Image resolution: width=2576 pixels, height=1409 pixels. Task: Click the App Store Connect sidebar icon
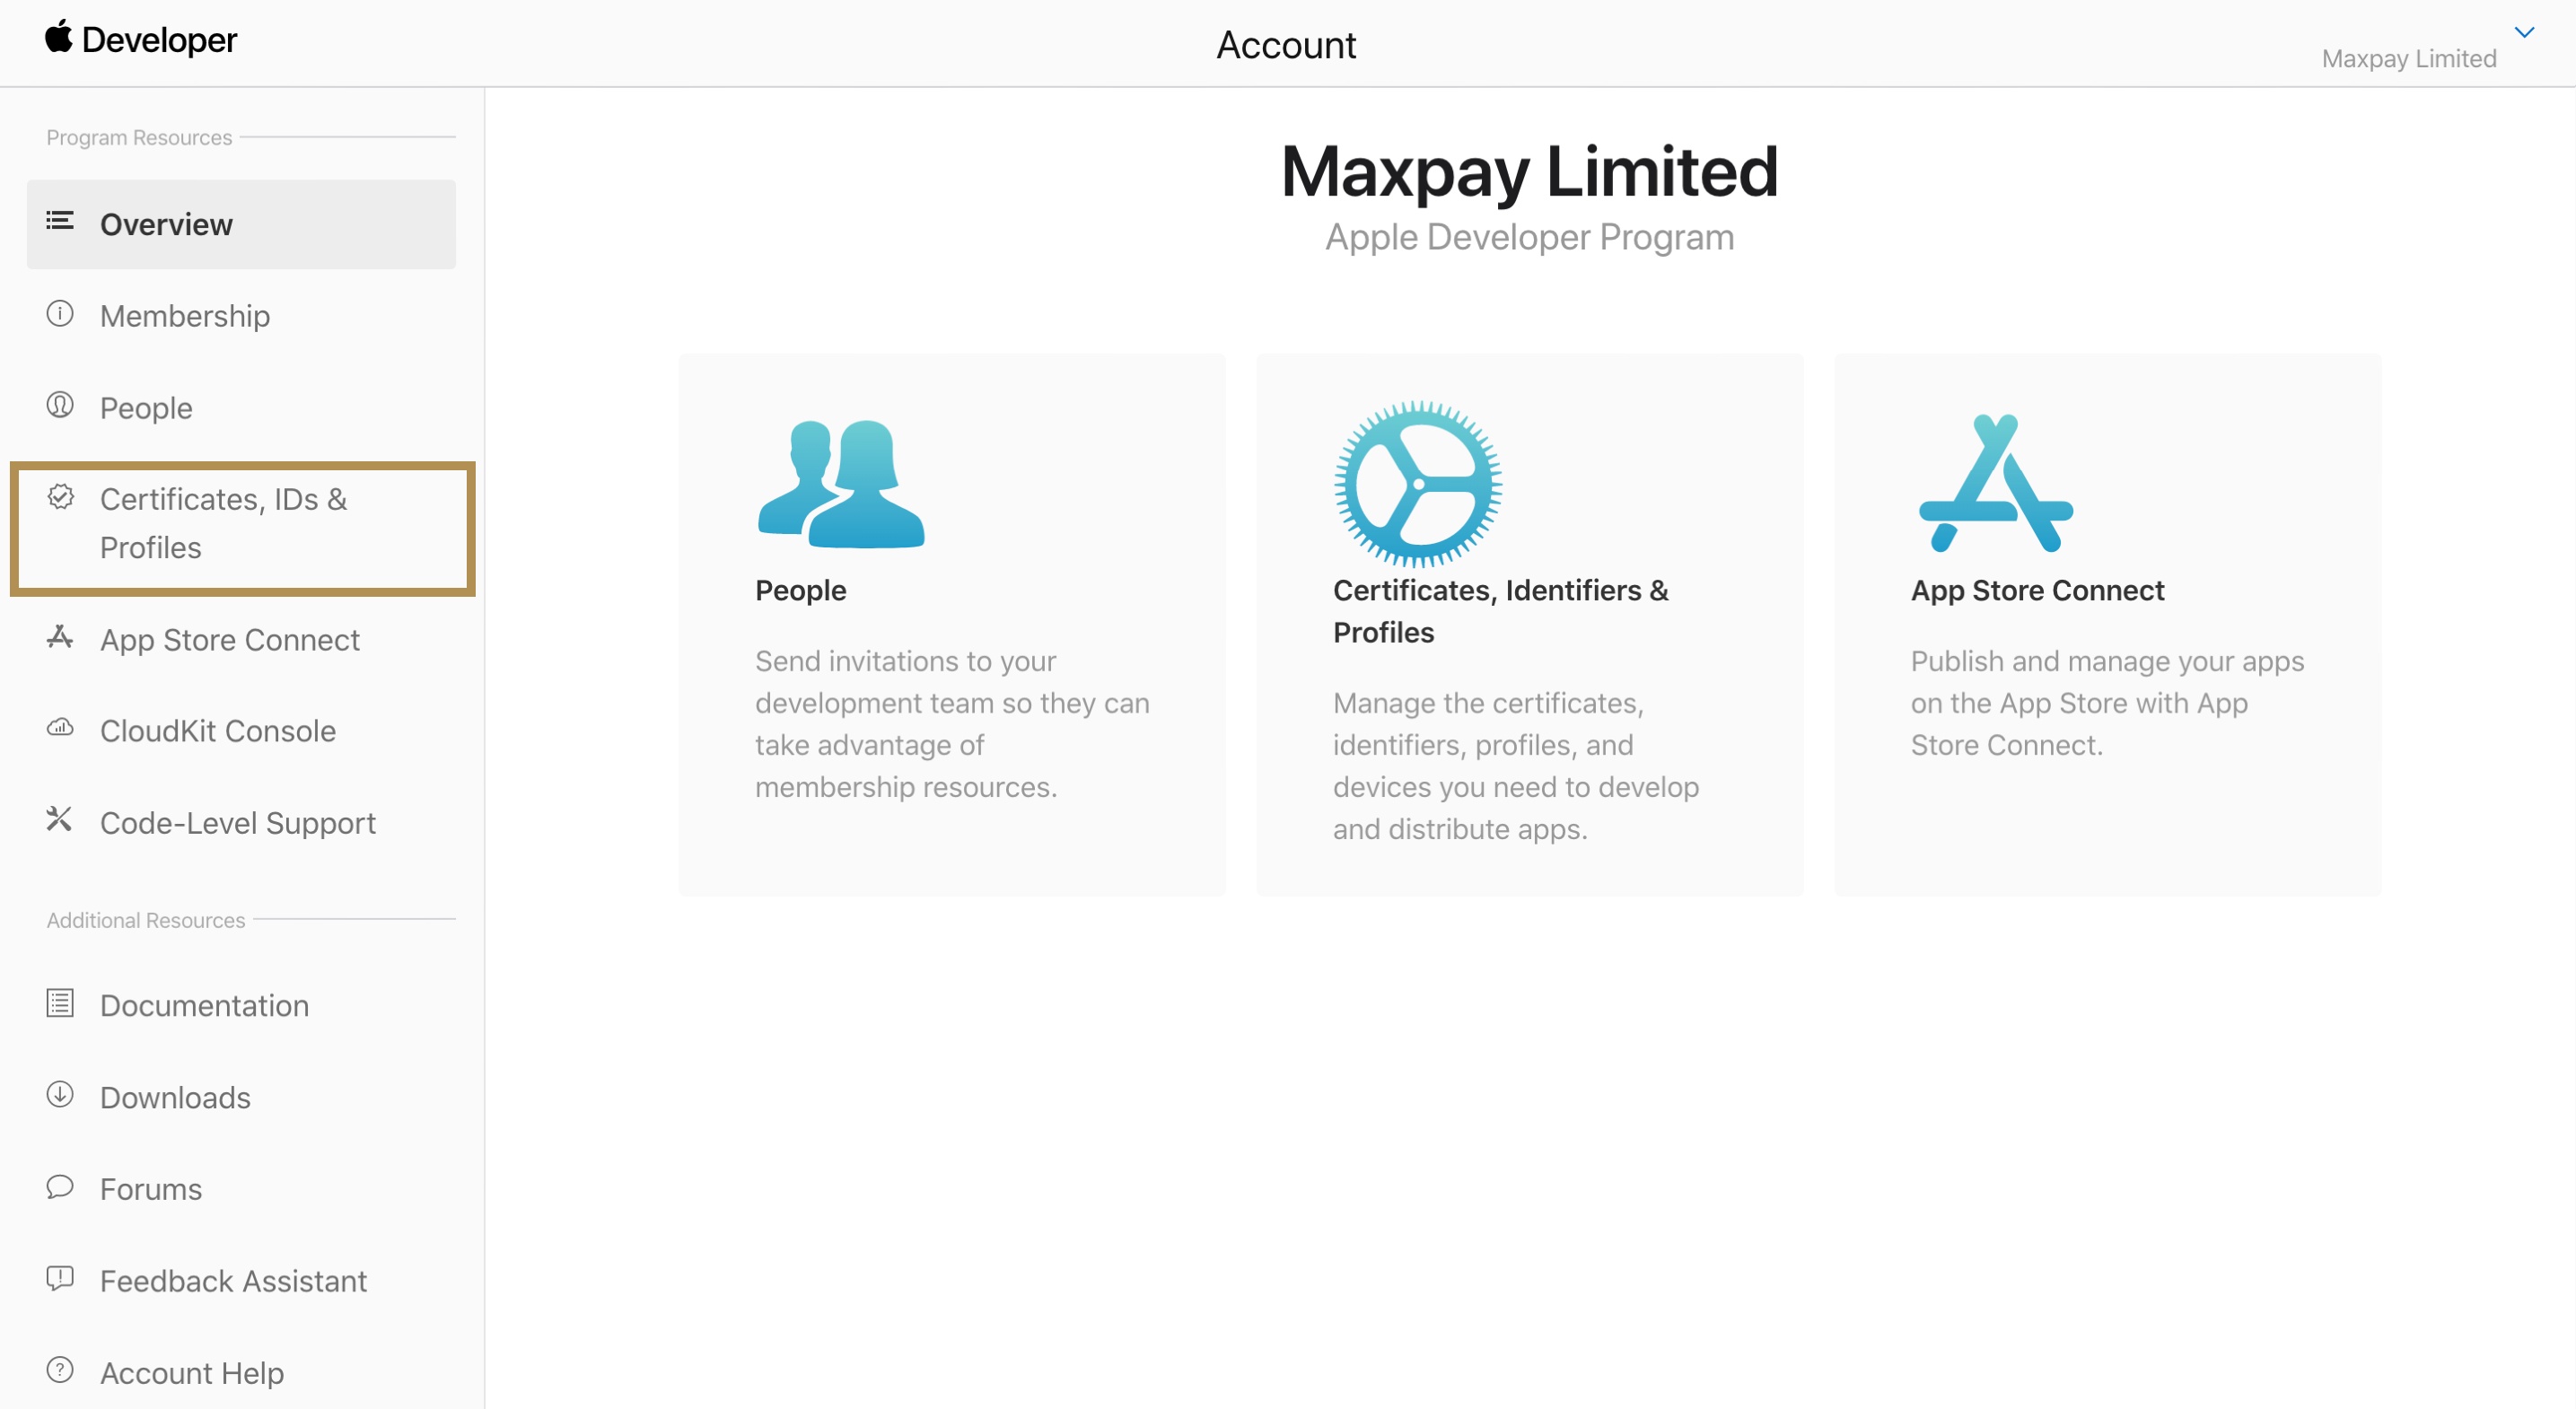point(60,638)
